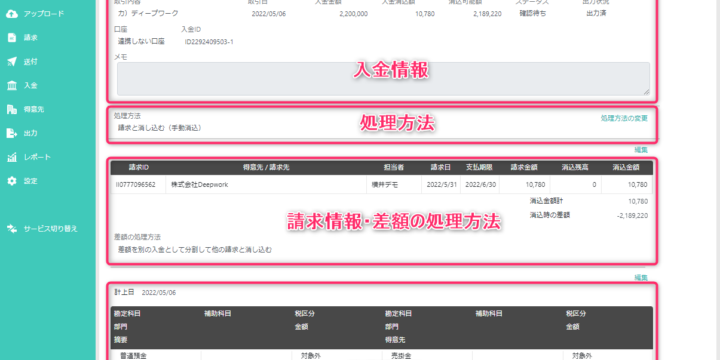Click the 2022/05/06 transaction date value

(269, 14)
